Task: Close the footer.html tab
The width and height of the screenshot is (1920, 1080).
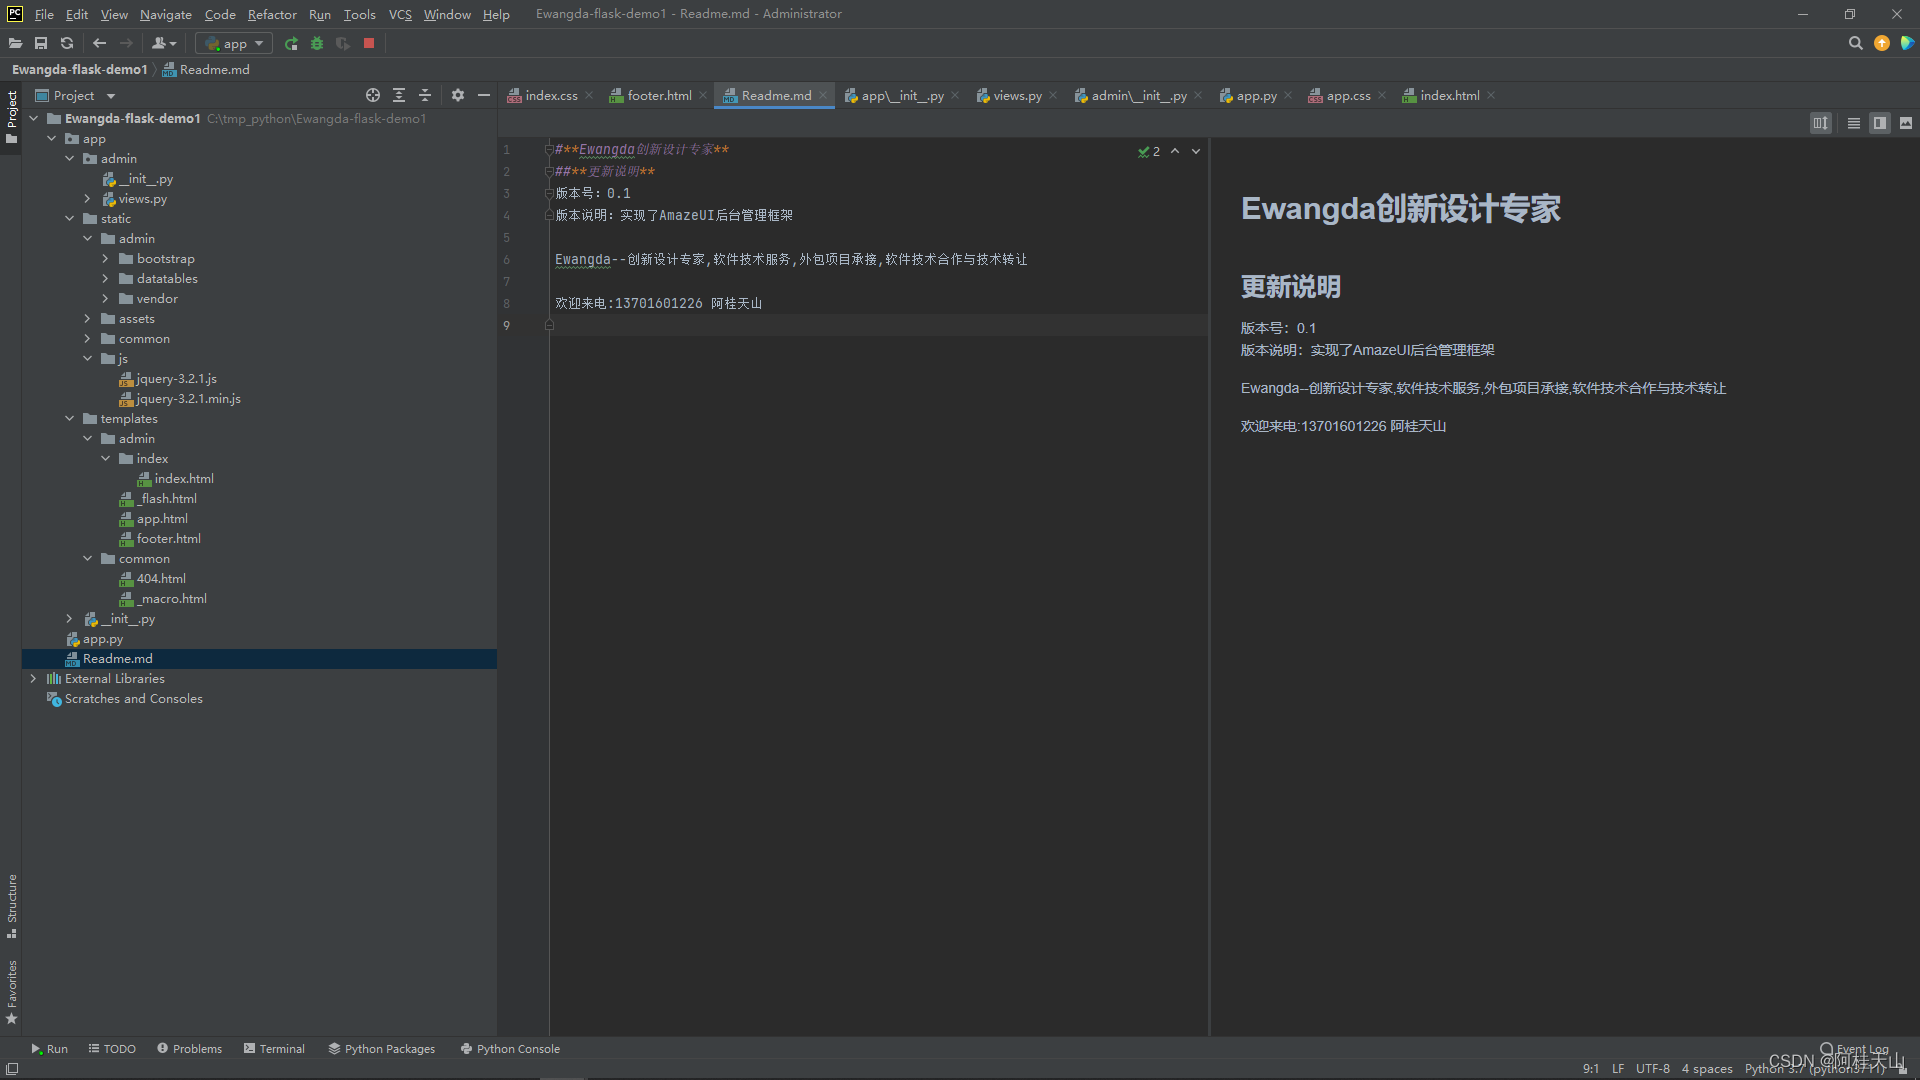Action: [703, 96]
